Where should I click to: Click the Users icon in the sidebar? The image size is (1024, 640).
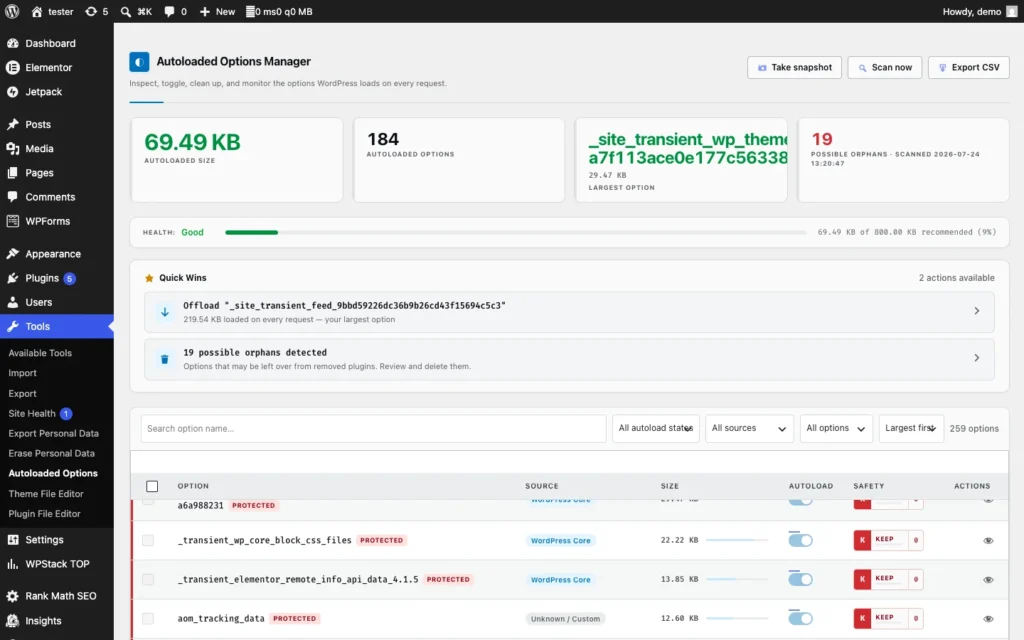click(12, 302)
